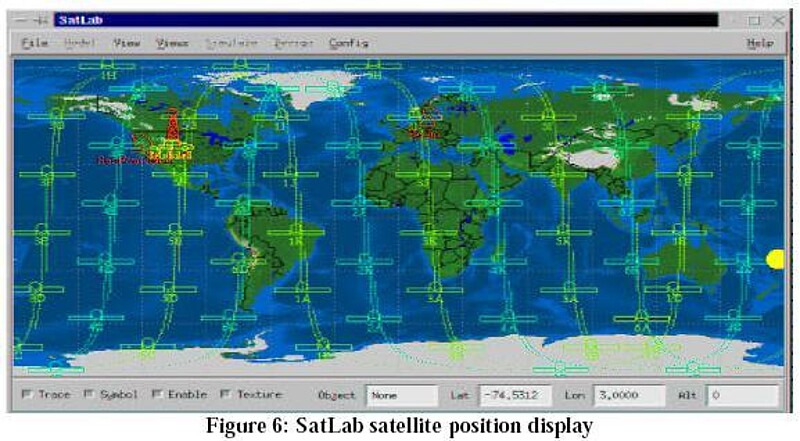Open the Help menu
This screenshot has height=441, width=800.
pyautogui.click(x=760, y=43)
